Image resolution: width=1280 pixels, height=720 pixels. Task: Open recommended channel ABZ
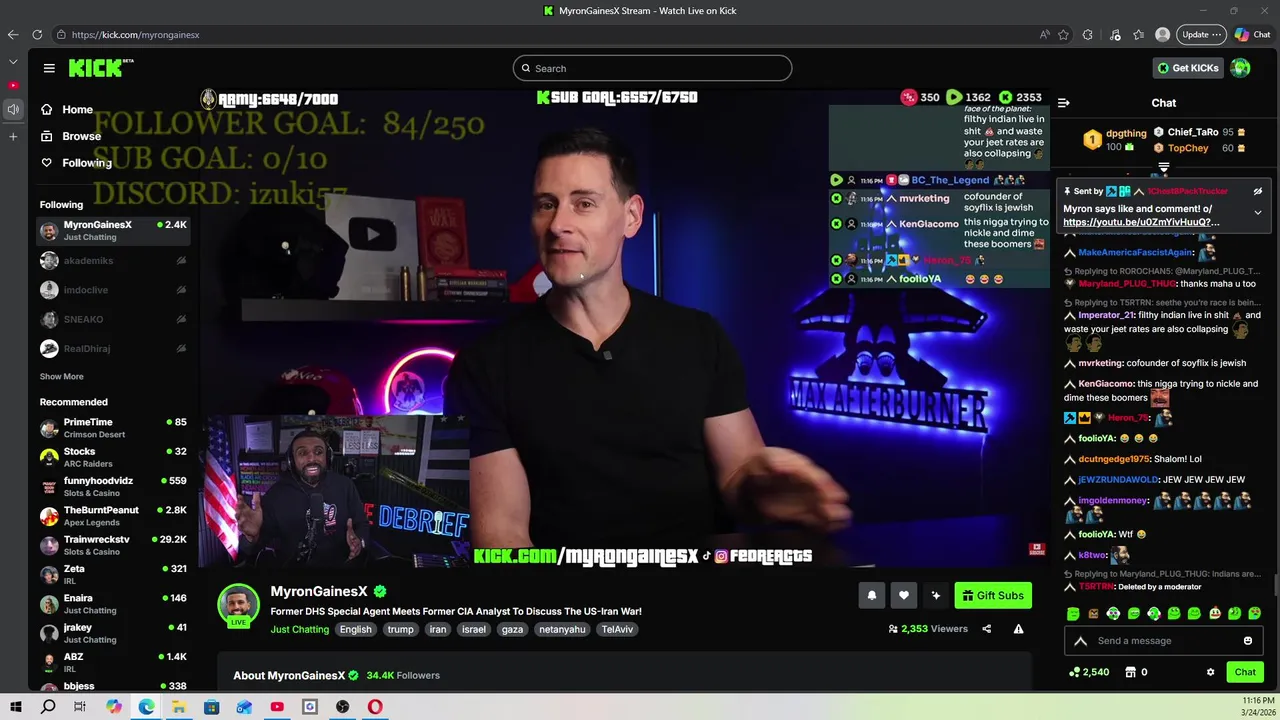[x=112, y=663]
